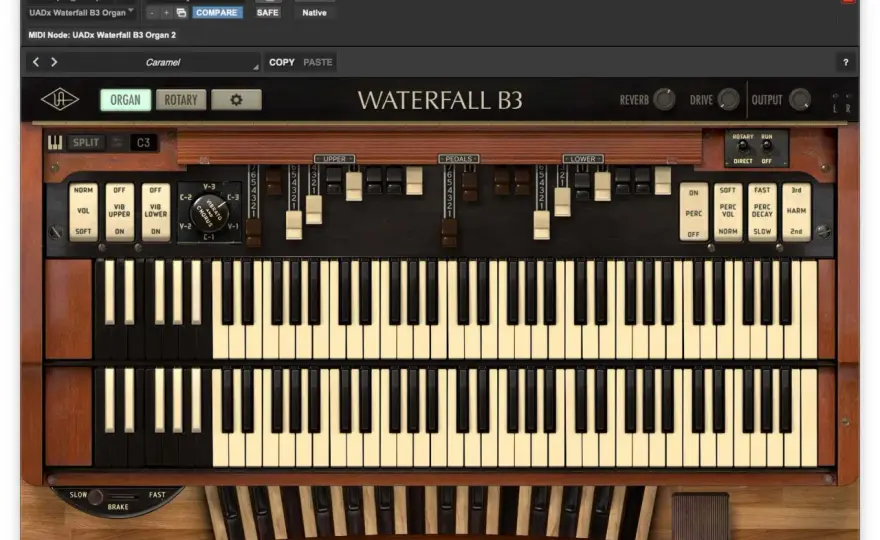Click the window copy settings icon beside COMPARE

[x=181, y=12]
